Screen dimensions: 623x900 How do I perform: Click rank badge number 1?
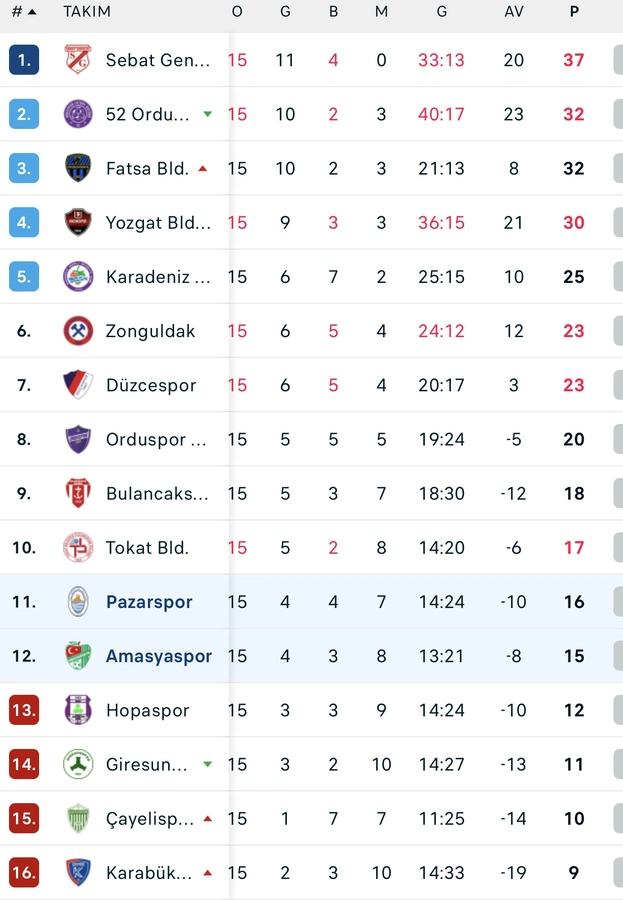click(24, 60)
